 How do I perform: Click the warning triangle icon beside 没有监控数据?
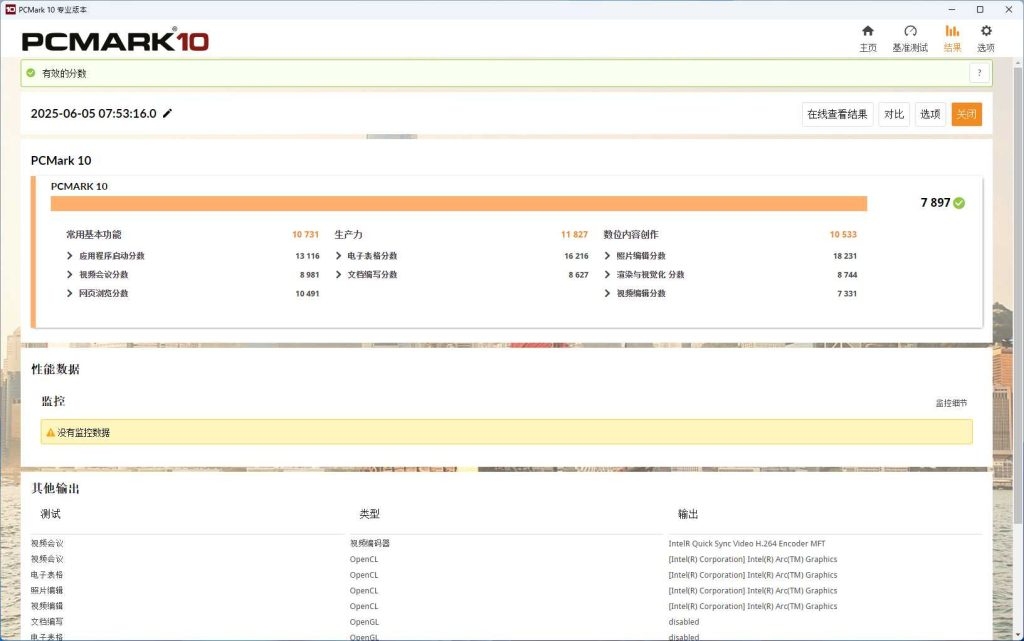50,433
